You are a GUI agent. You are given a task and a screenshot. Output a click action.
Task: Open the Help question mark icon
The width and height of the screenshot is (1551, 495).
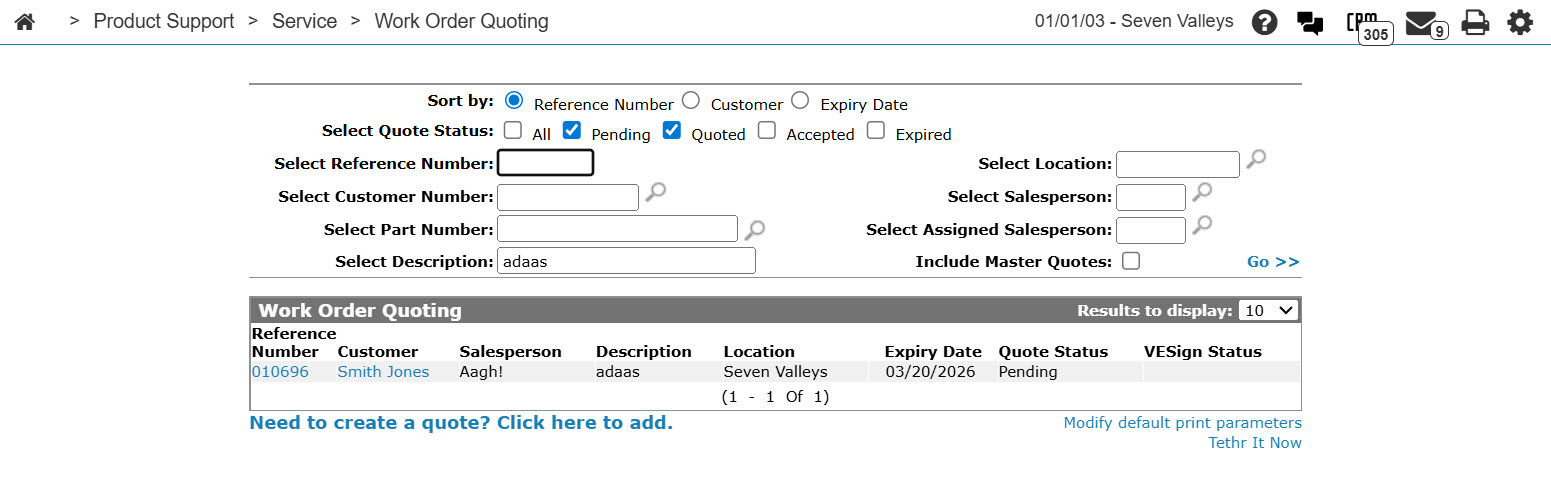click(1265, 22)
